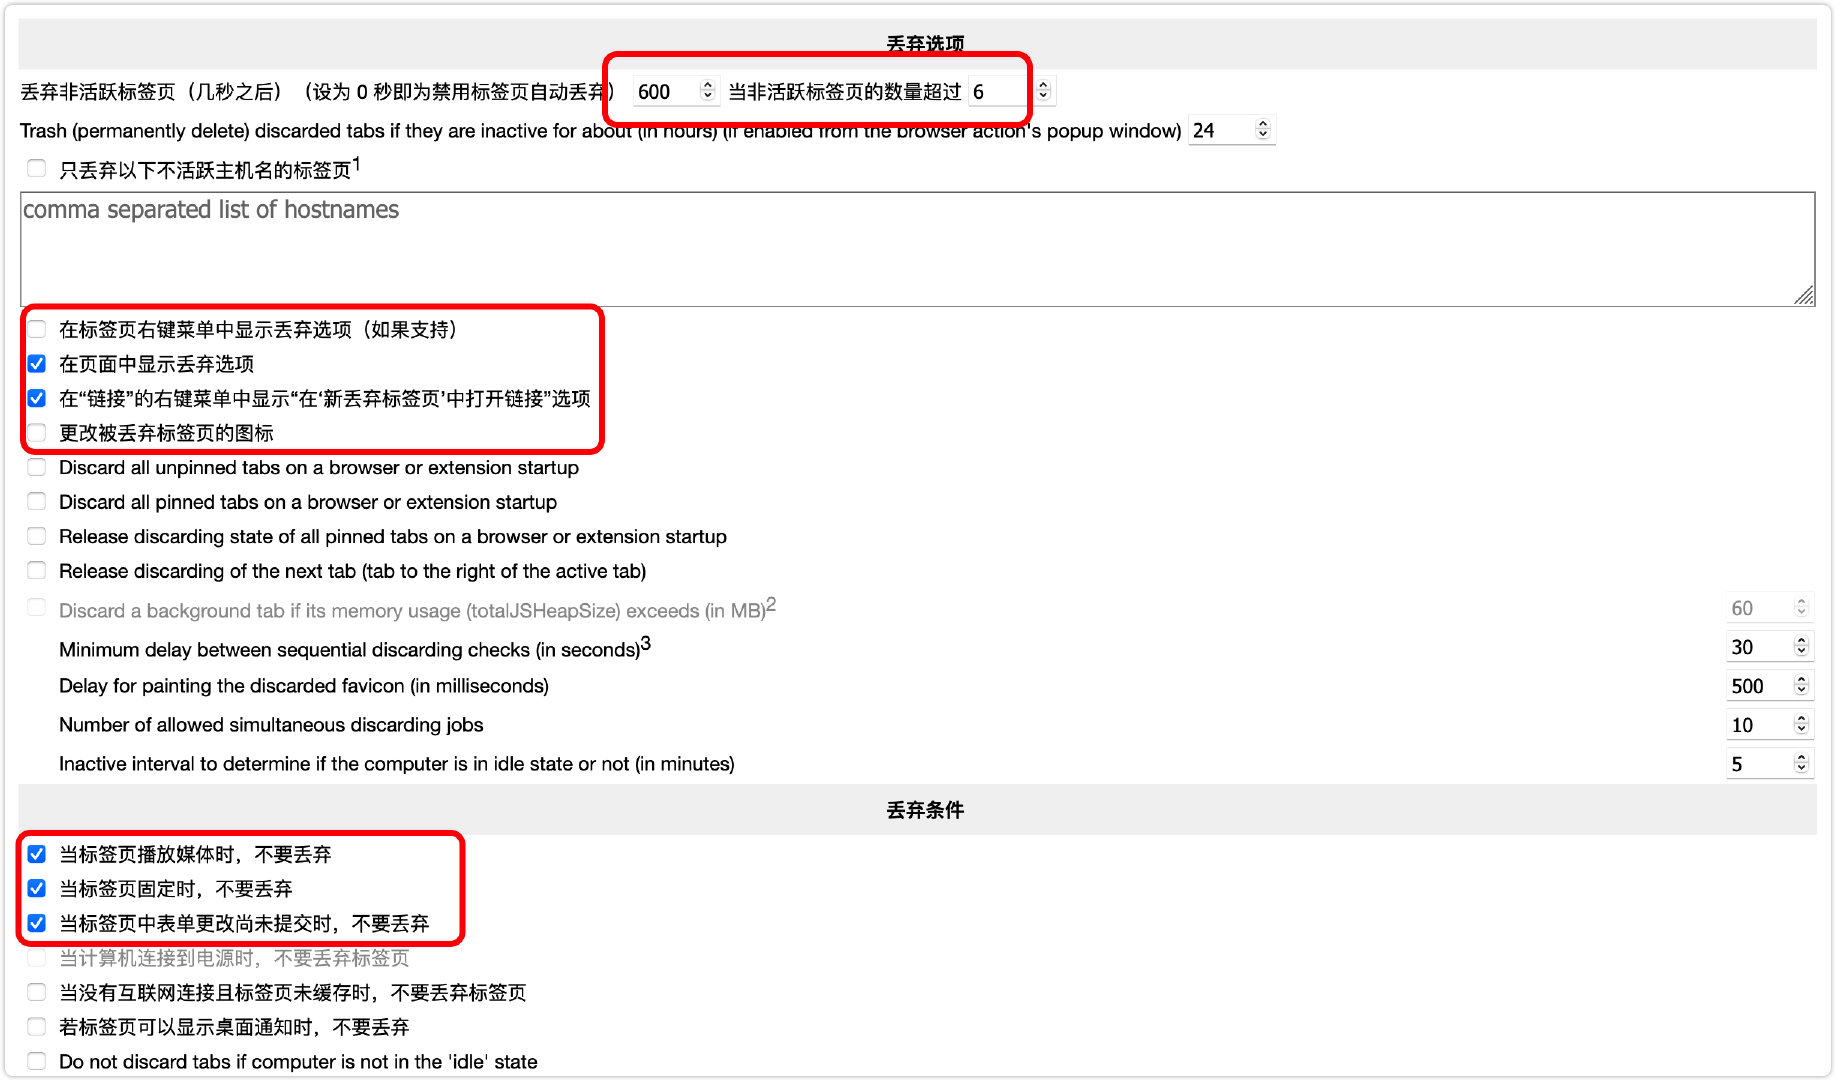Click the 丢弃条件 section heading

[x=925, y=810]
